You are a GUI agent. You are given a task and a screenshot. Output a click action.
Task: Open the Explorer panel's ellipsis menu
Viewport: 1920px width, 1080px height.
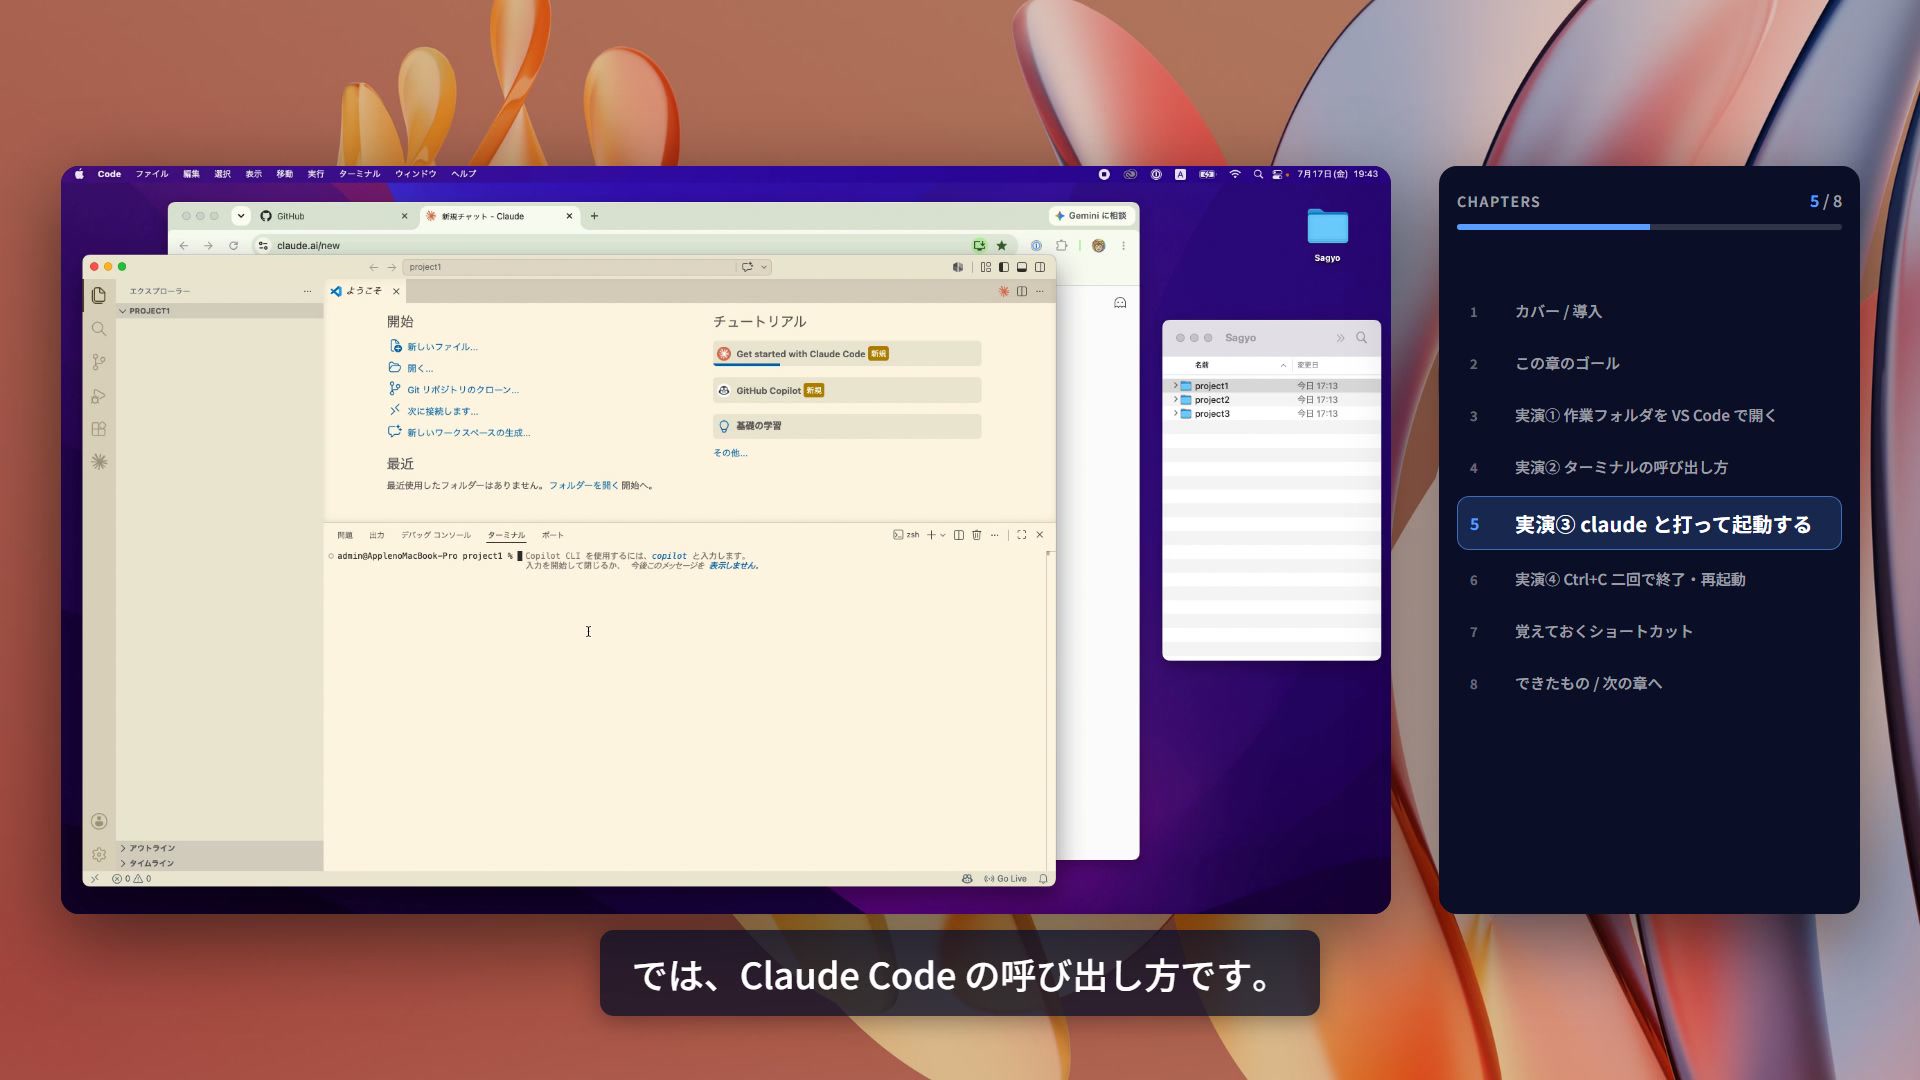point(307,291)
